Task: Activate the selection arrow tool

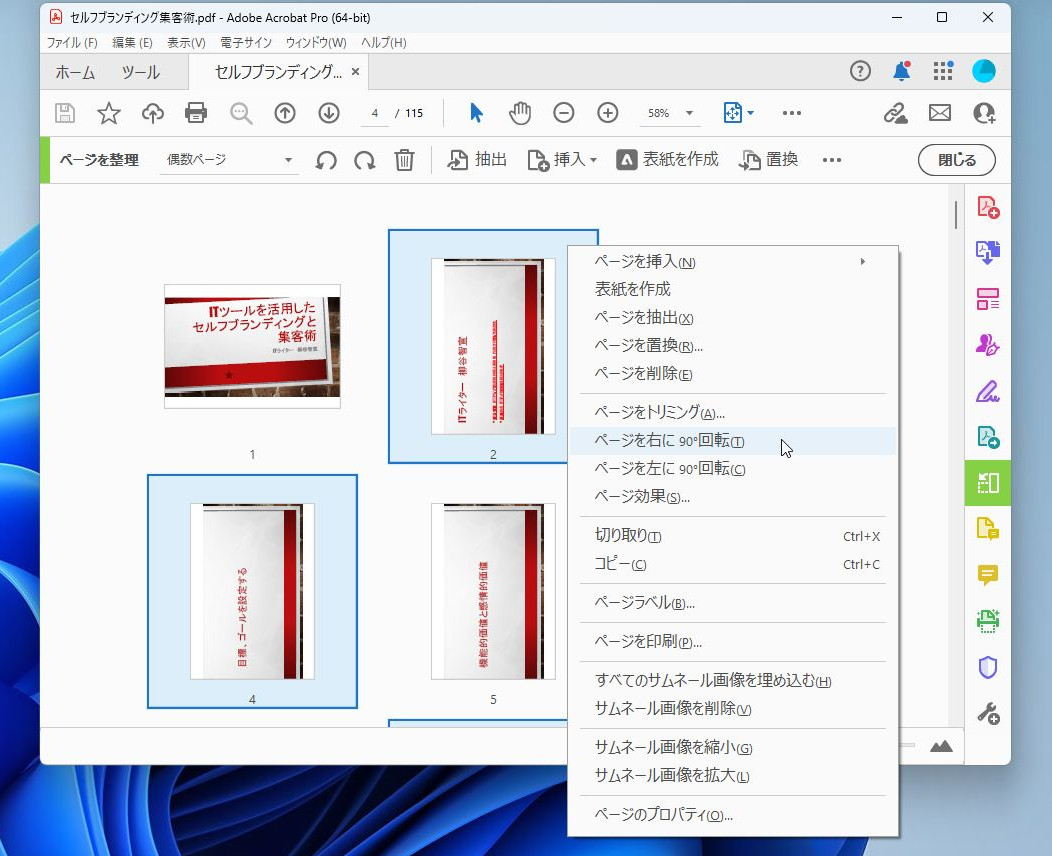Action: tap(476, 113)
